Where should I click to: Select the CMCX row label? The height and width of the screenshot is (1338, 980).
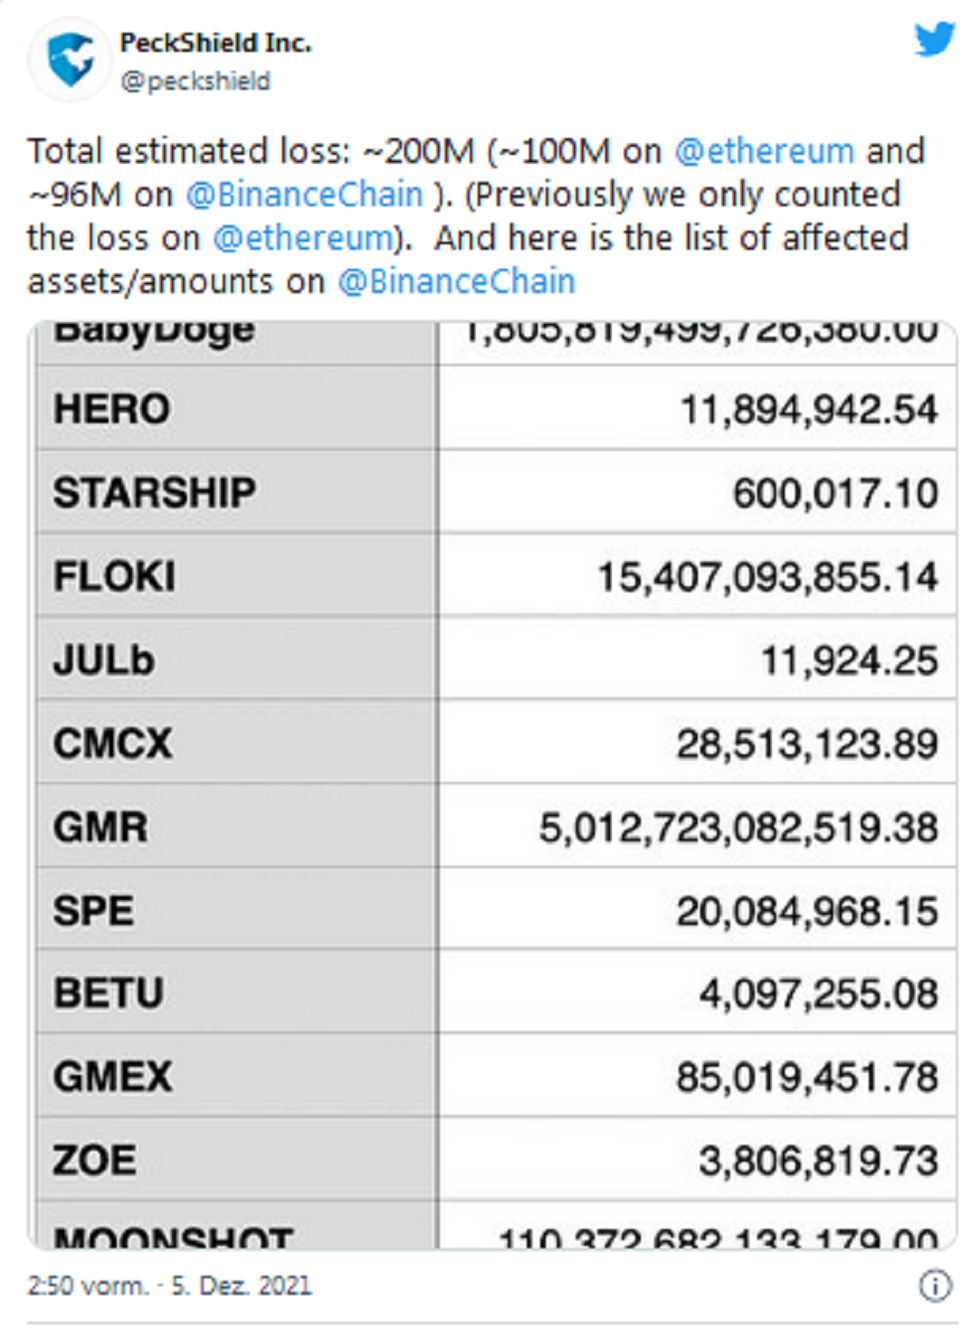pyautogui.click(x=113, y=743)
